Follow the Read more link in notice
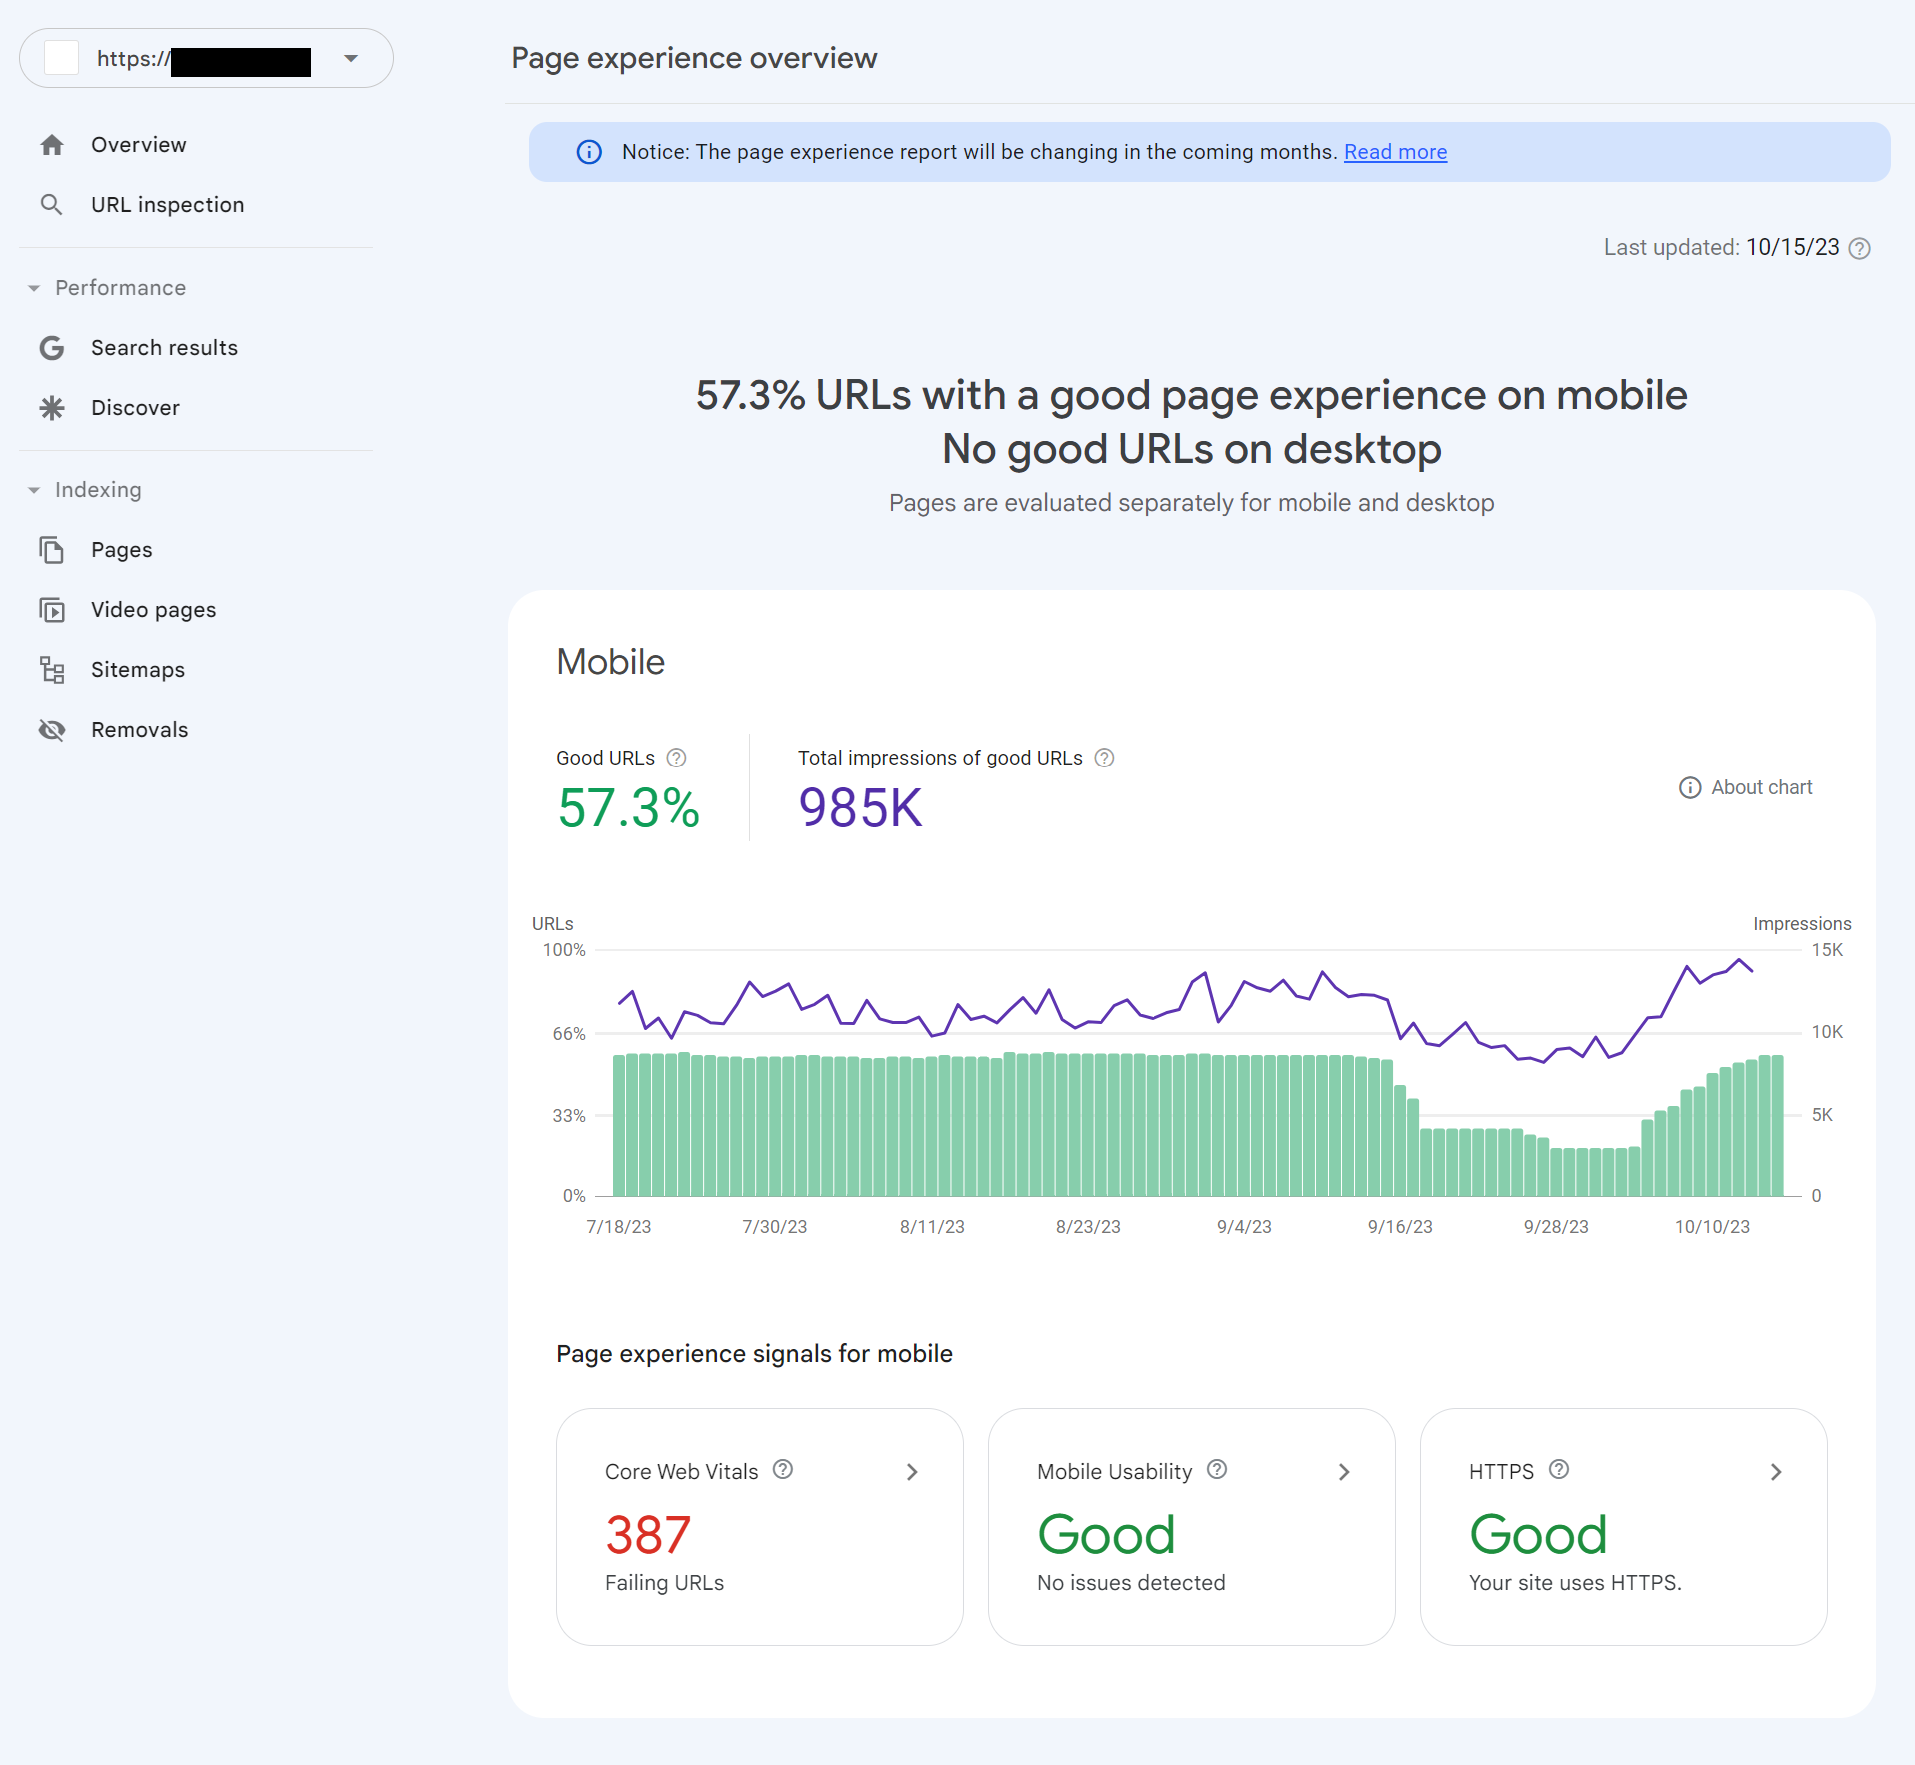1915x1765 pixels. 1395,152
